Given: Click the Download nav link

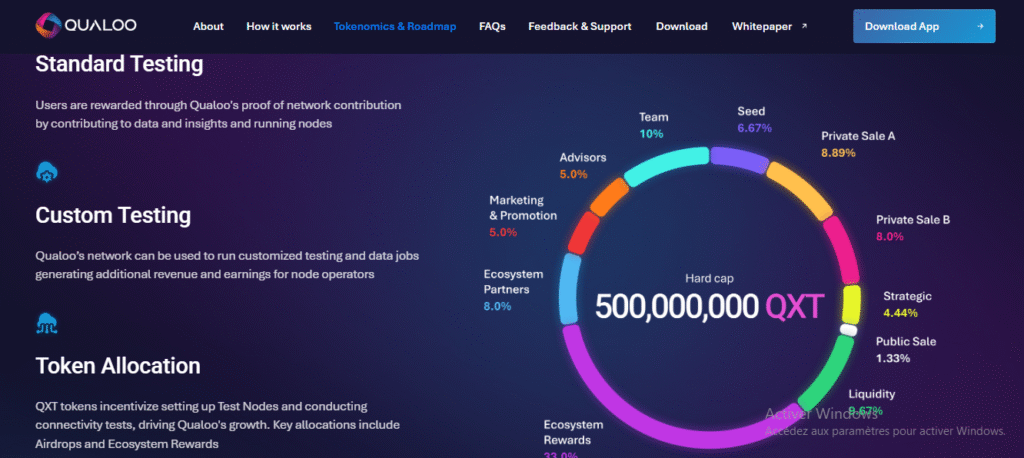Looking at the screenshot, I should pyautogui.click(x=681, y=26).
